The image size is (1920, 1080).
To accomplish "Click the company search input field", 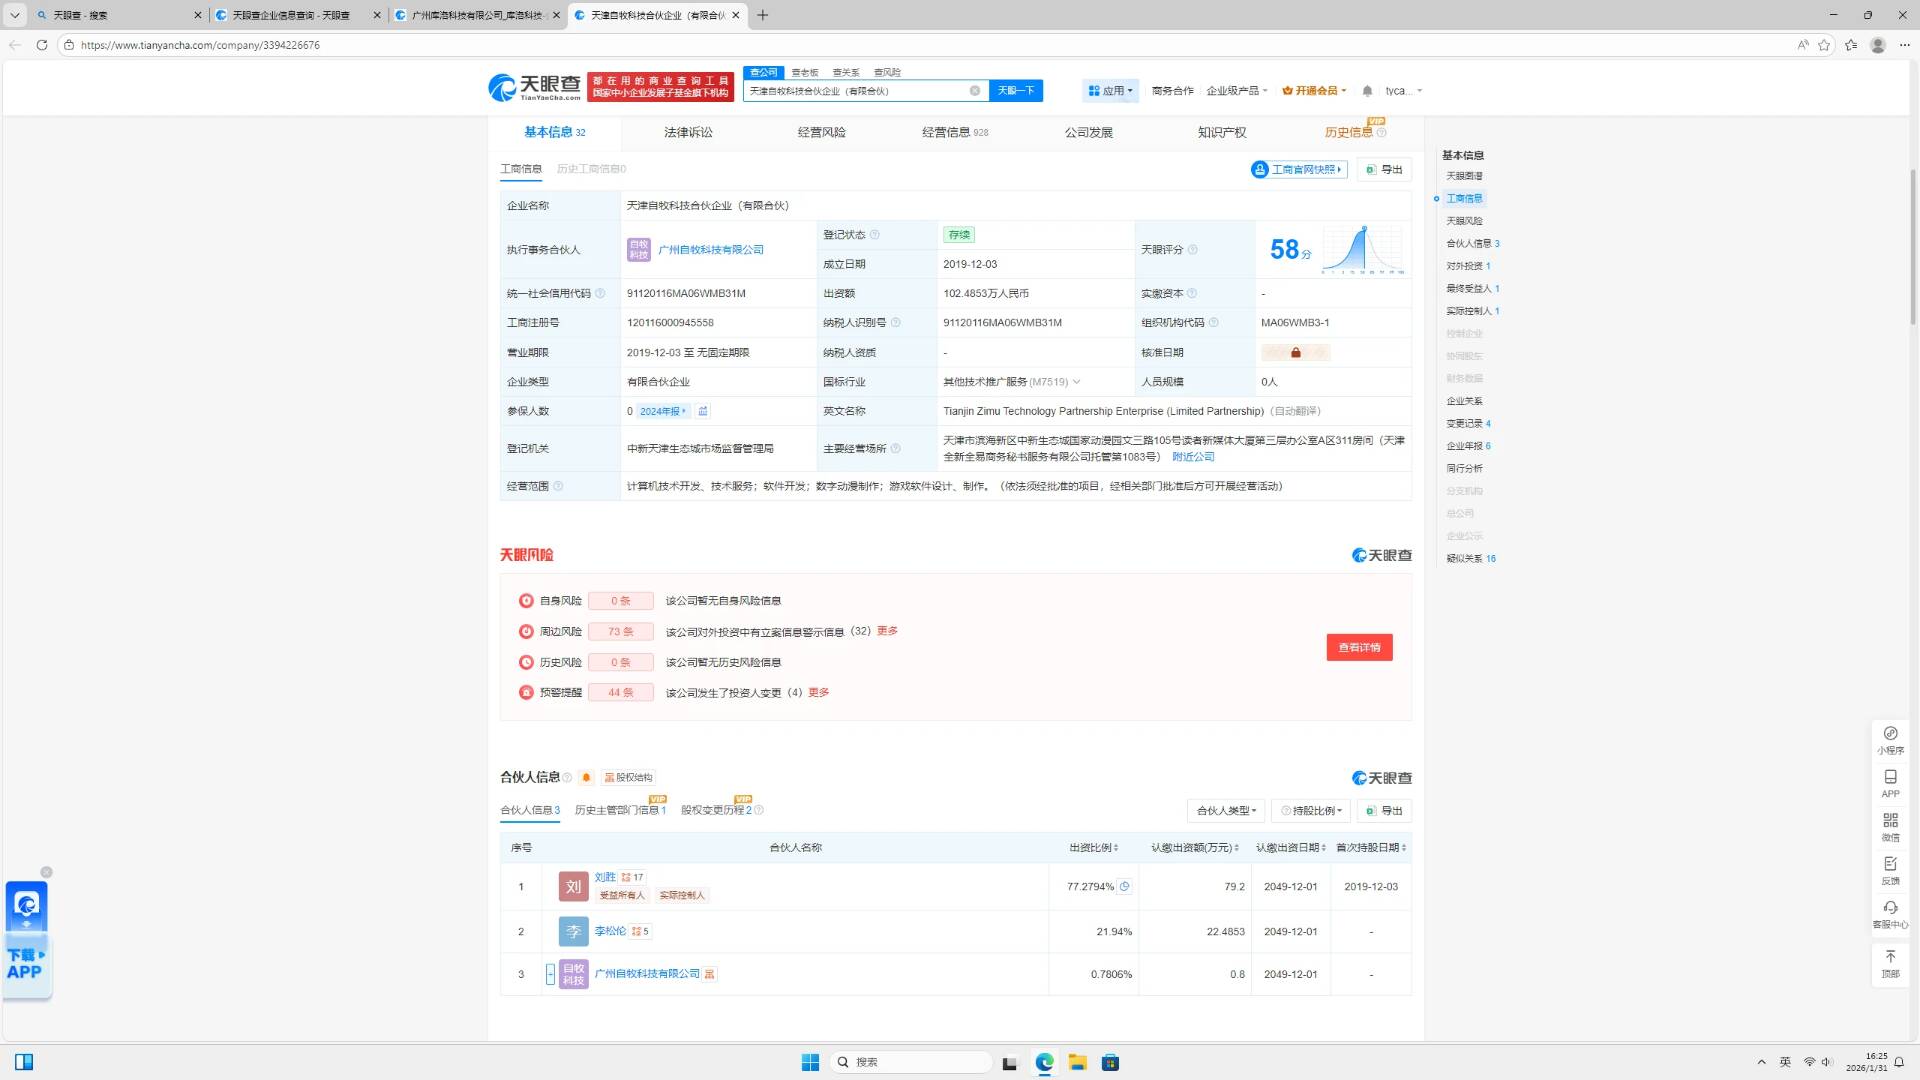I will point(855,91).
